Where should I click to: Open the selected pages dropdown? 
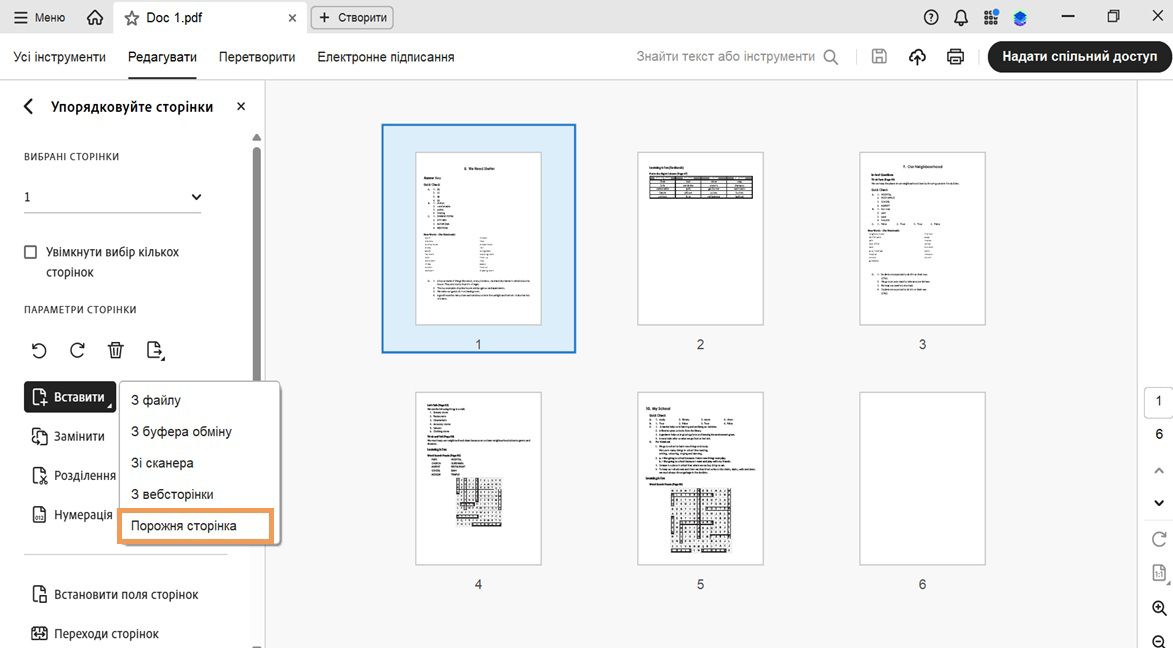point(112,197)
